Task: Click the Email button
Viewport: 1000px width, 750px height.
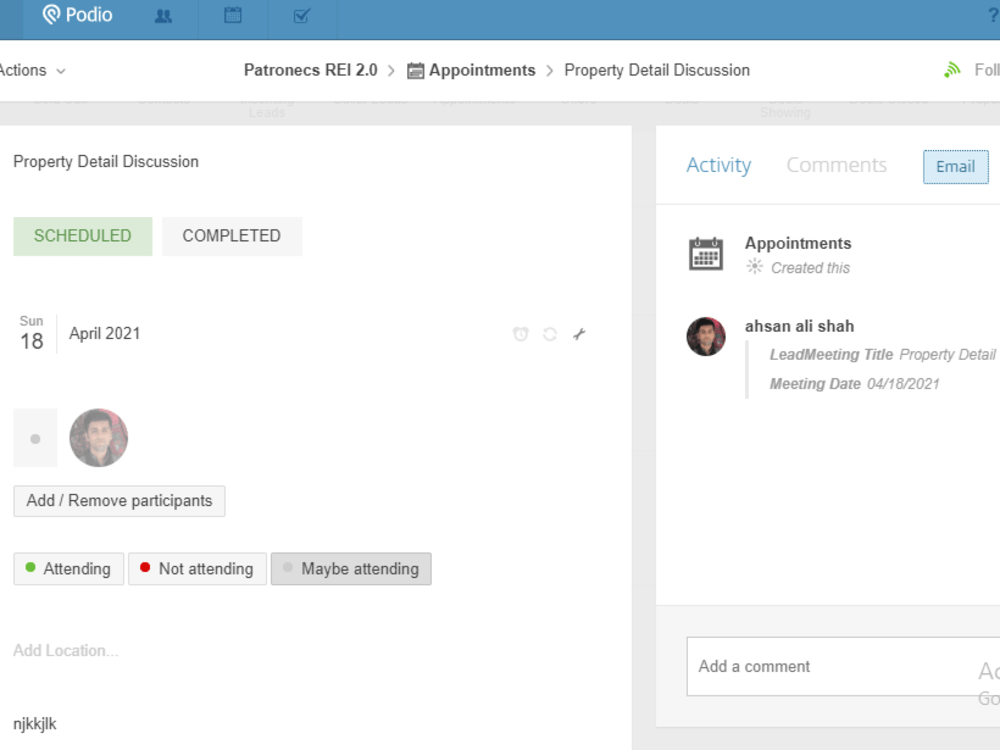Action: coord(955,167)
